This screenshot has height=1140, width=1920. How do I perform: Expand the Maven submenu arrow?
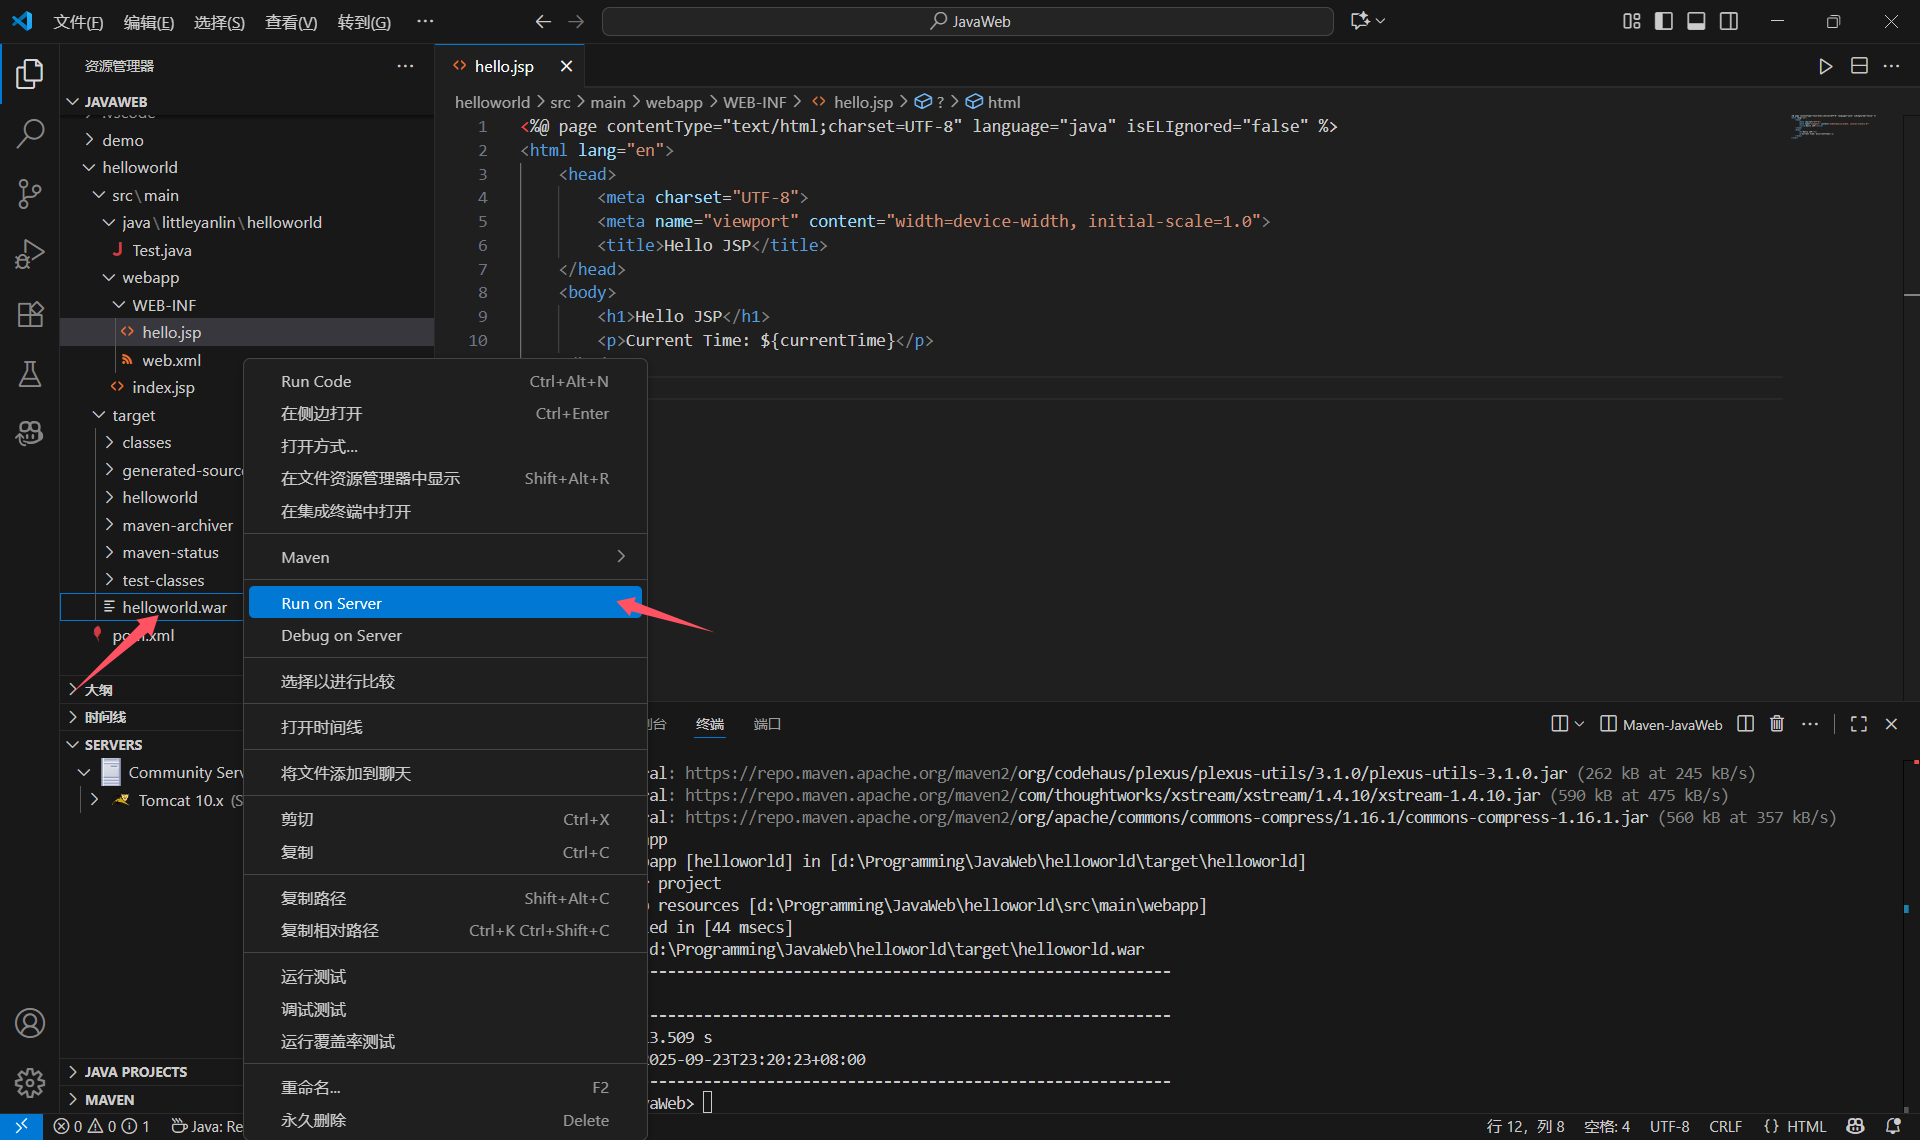[x=621, y=557]
